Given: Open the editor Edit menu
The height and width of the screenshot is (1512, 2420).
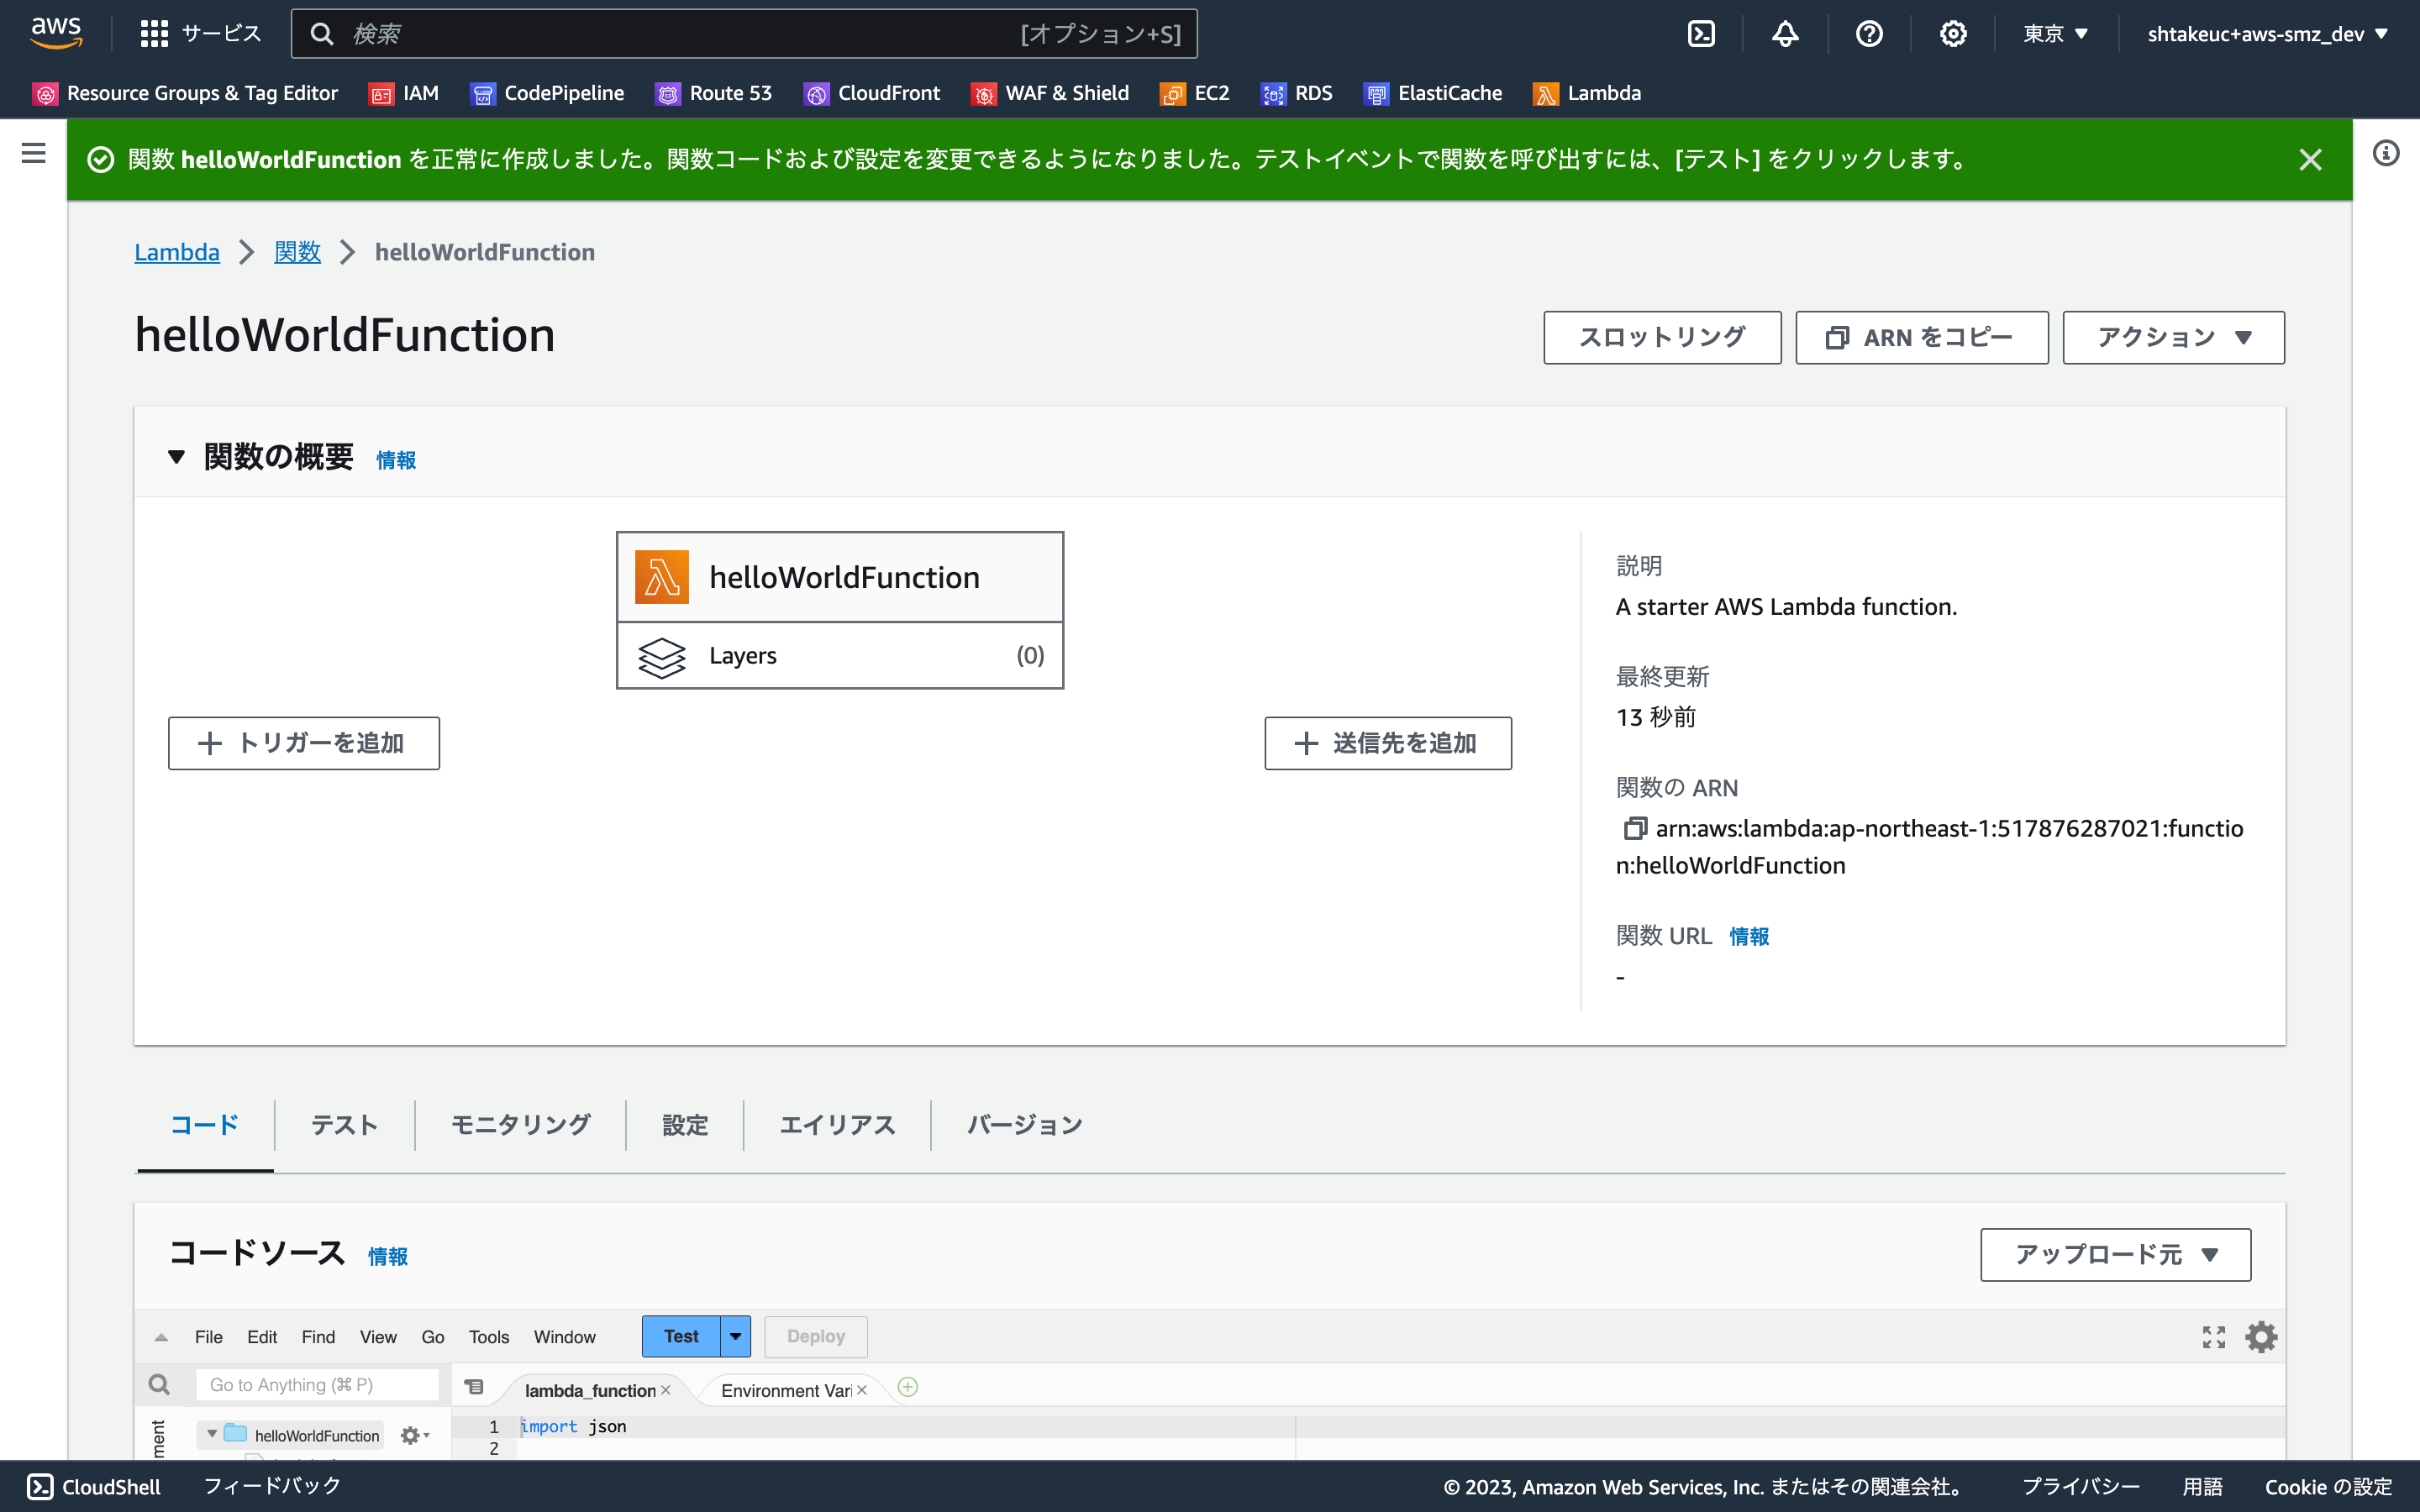Looking at the screenshot, I should (262, 1337).
